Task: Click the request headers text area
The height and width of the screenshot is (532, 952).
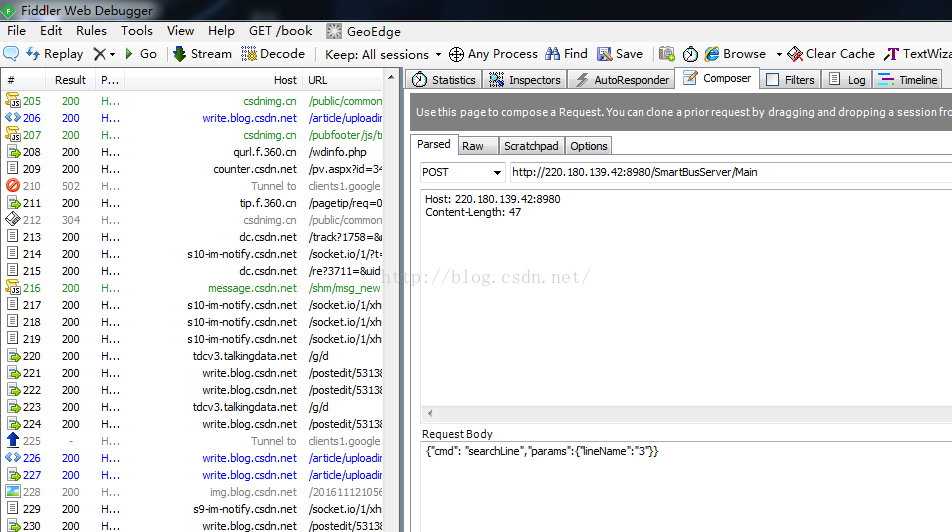Action: (x=686, y=298)
